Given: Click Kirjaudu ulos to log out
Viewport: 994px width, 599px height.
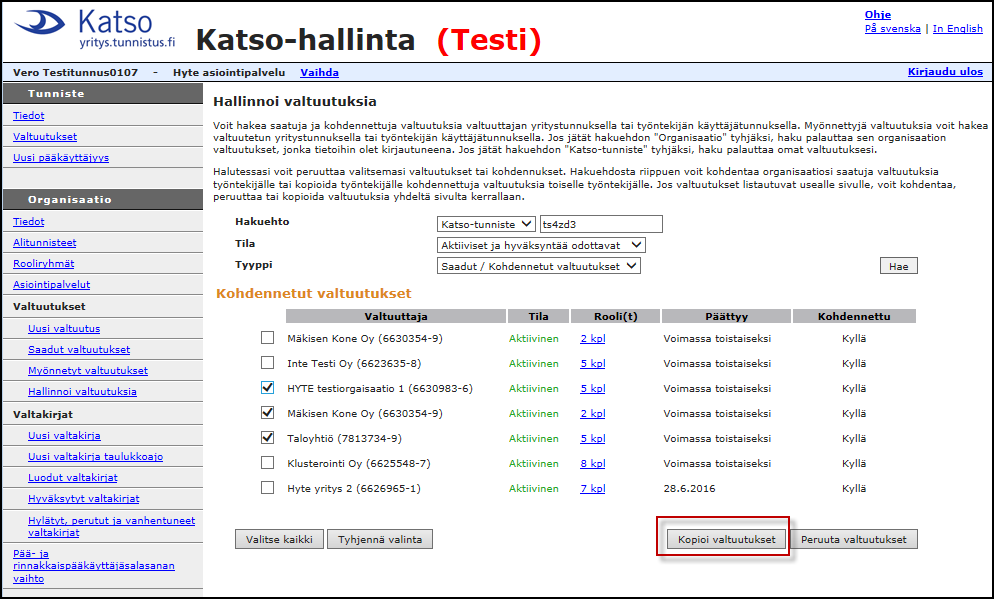Looking at the screenshot, I should point(945,72).
